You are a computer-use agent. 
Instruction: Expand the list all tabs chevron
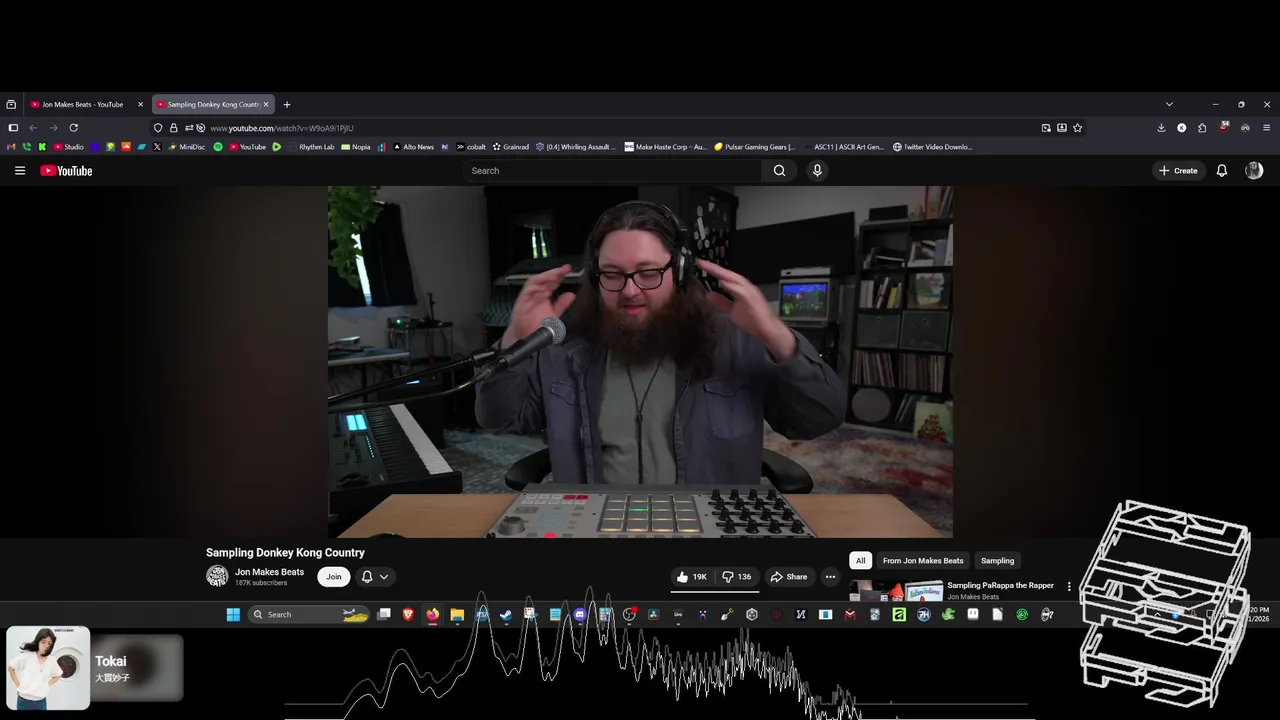click(1169, 104)
